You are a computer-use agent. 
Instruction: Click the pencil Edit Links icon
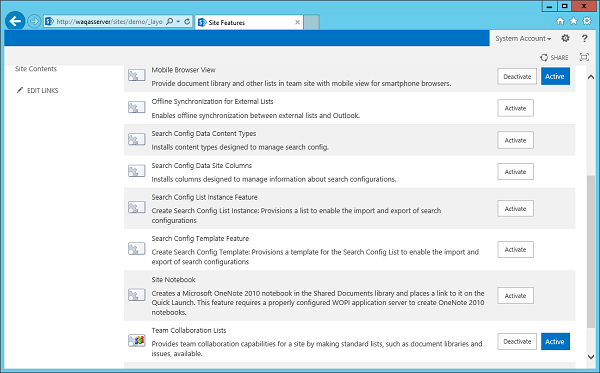point(20,90)
